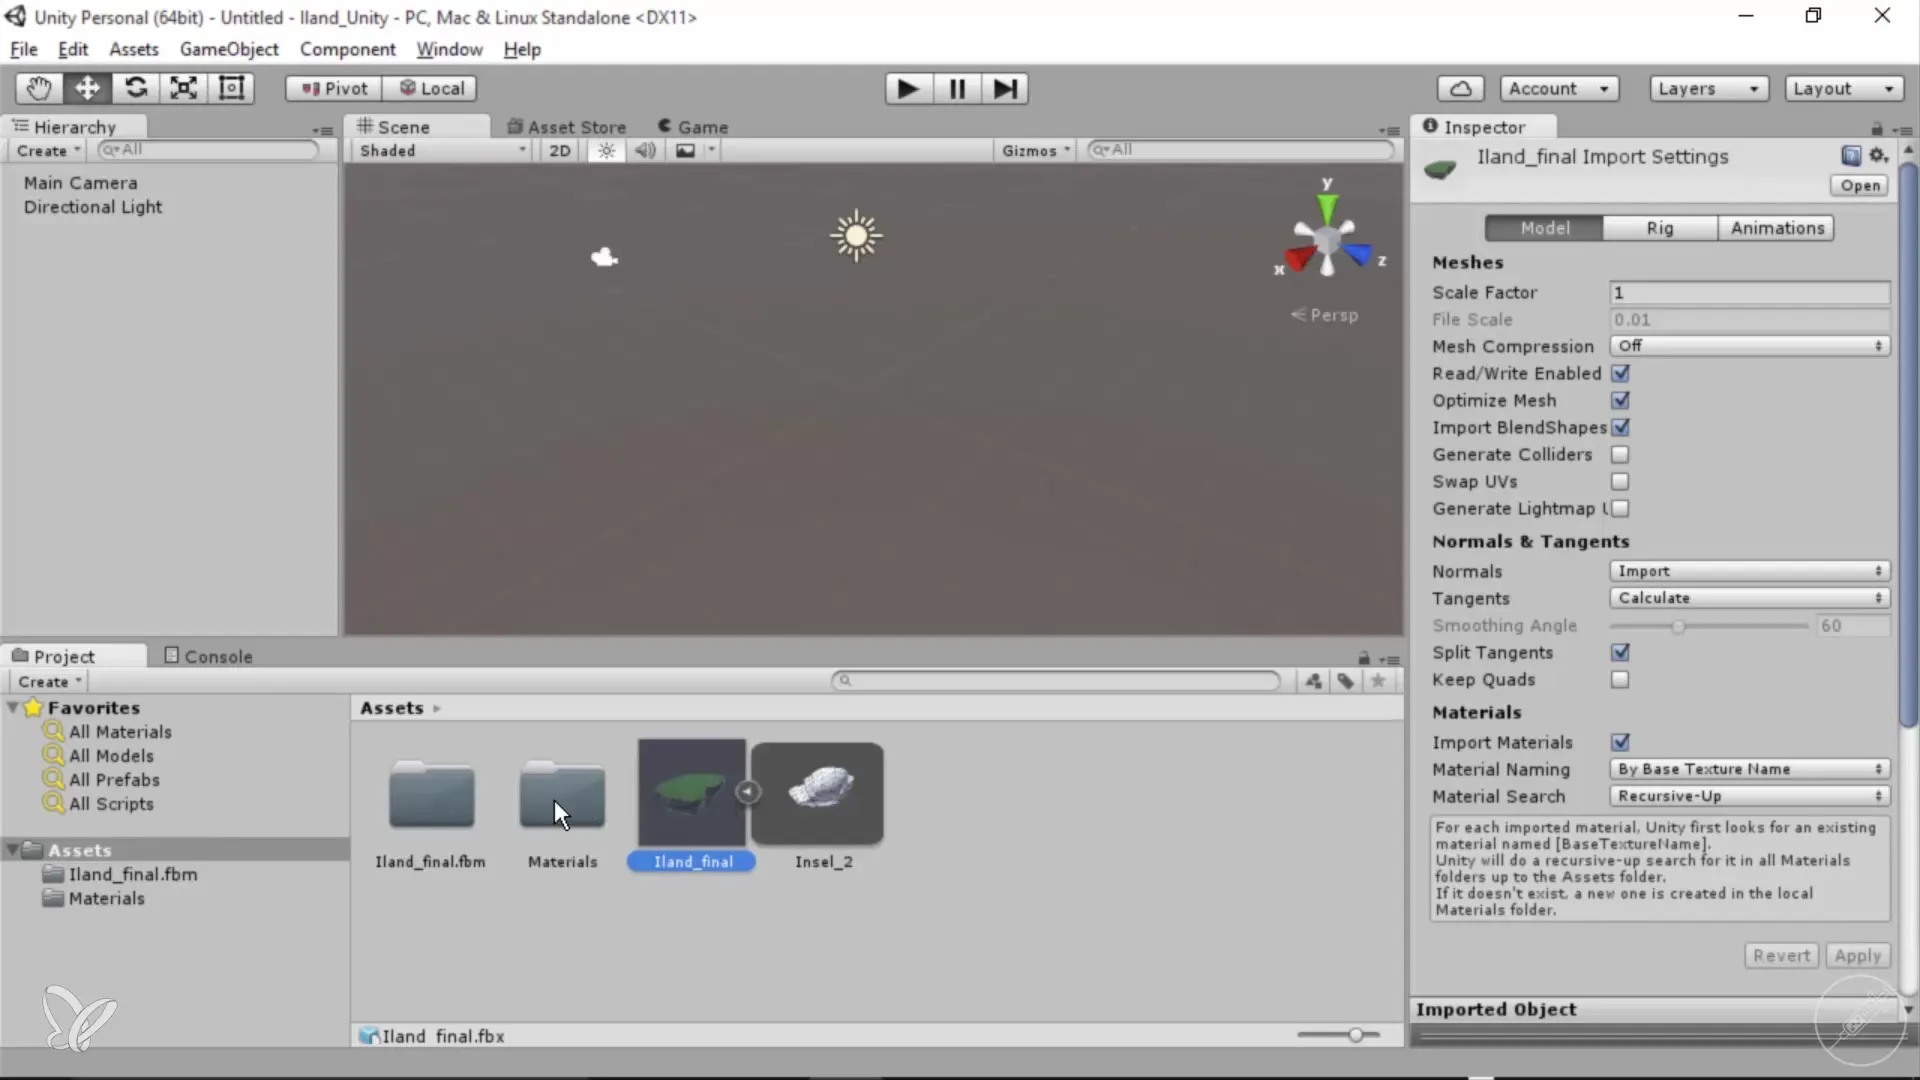Viewport: 1920px width, 1080px height.
Task: Open Layers dropdown
Action: [1708, 88]
